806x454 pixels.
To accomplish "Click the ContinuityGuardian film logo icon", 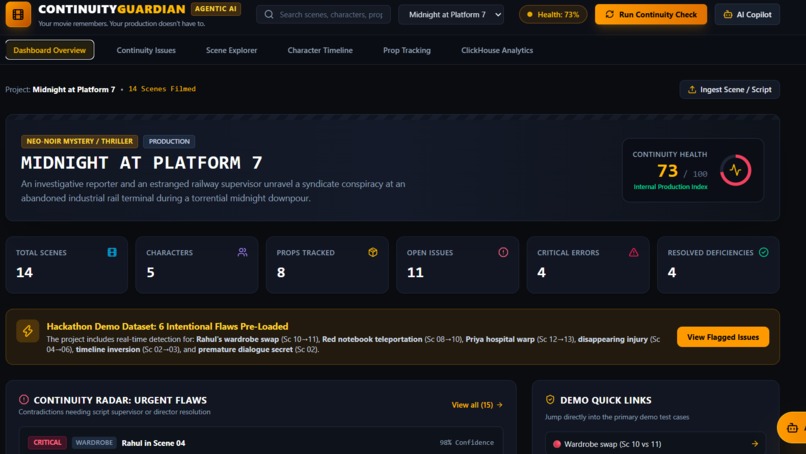I will (18, 14).
